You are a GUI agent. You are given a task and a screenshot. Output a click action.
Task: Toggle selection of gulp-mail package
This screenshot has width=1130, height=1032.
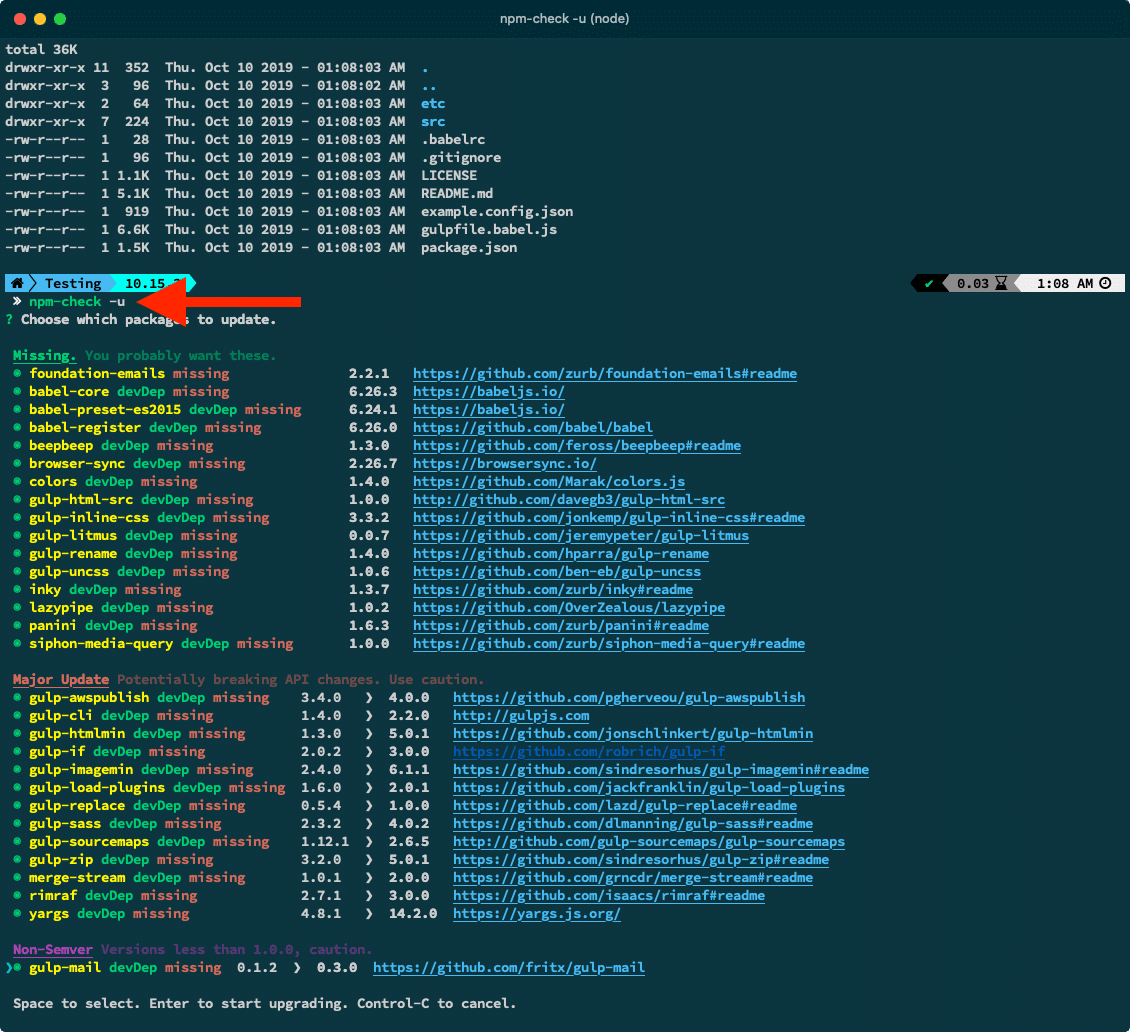(17, 968)
